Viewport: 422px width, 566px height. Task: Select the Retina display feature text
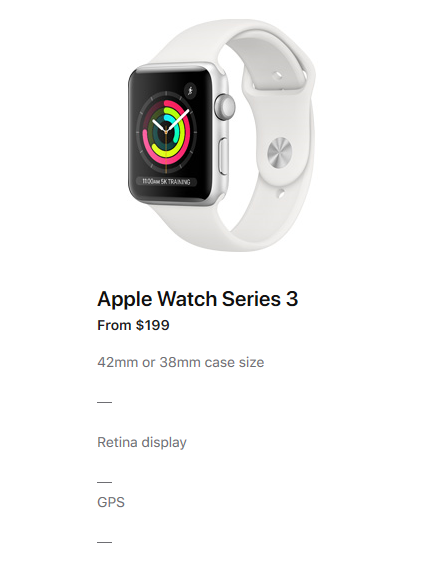point(142,442)
